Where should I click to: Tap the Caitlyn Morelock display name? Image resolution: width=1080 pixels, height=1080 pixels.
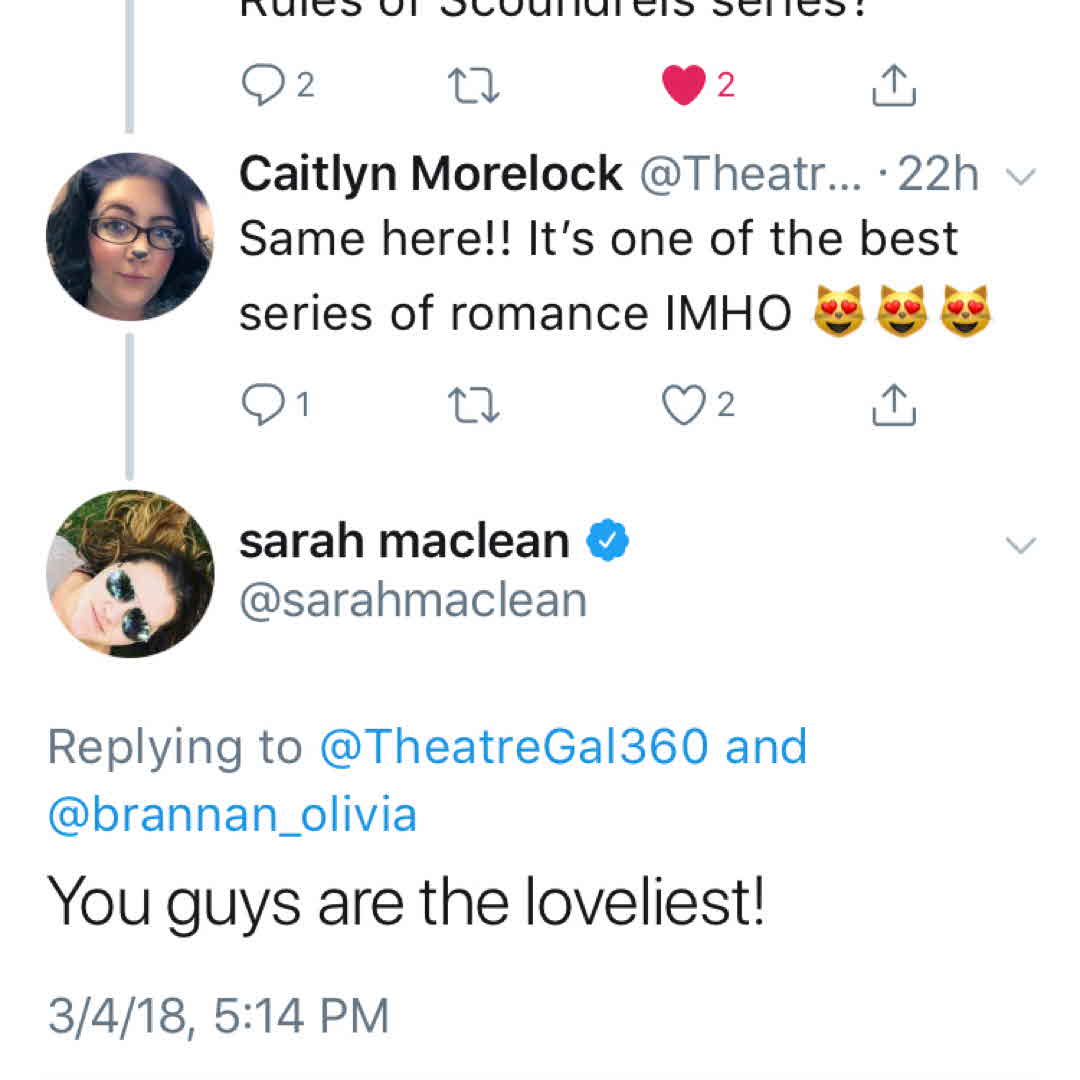point(430,176)
